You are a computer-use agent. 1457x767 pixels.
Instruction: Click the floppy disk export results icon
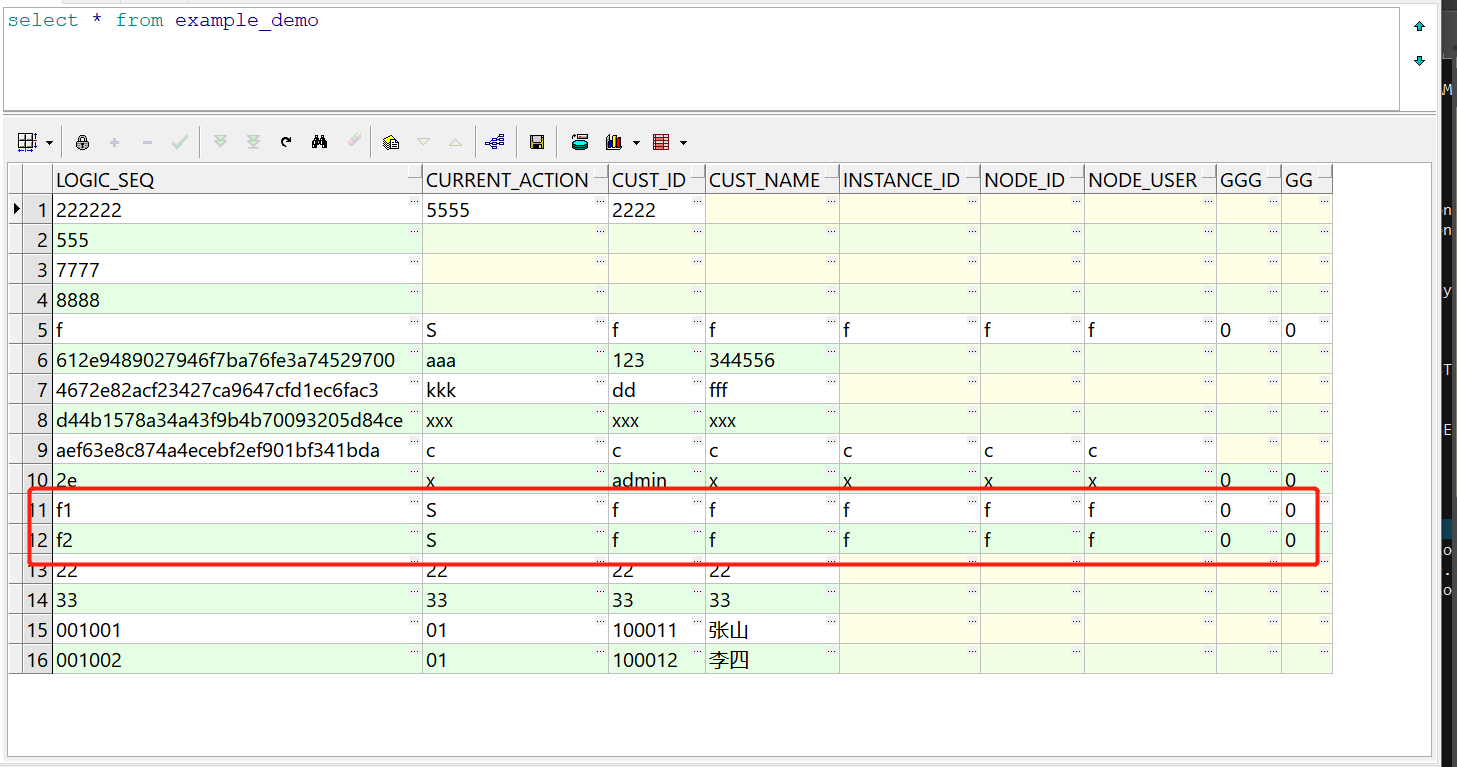point(537,143)
